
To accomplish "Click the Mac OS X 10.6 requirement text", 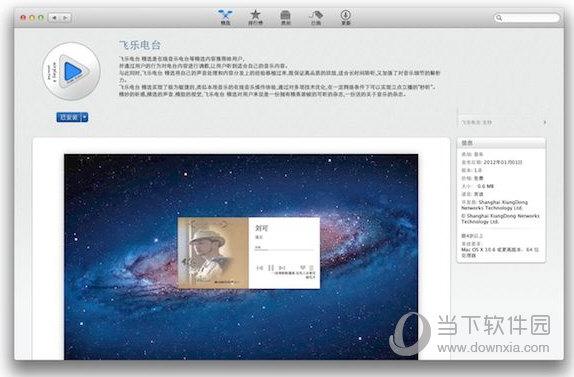I will [x=500, y=252].
